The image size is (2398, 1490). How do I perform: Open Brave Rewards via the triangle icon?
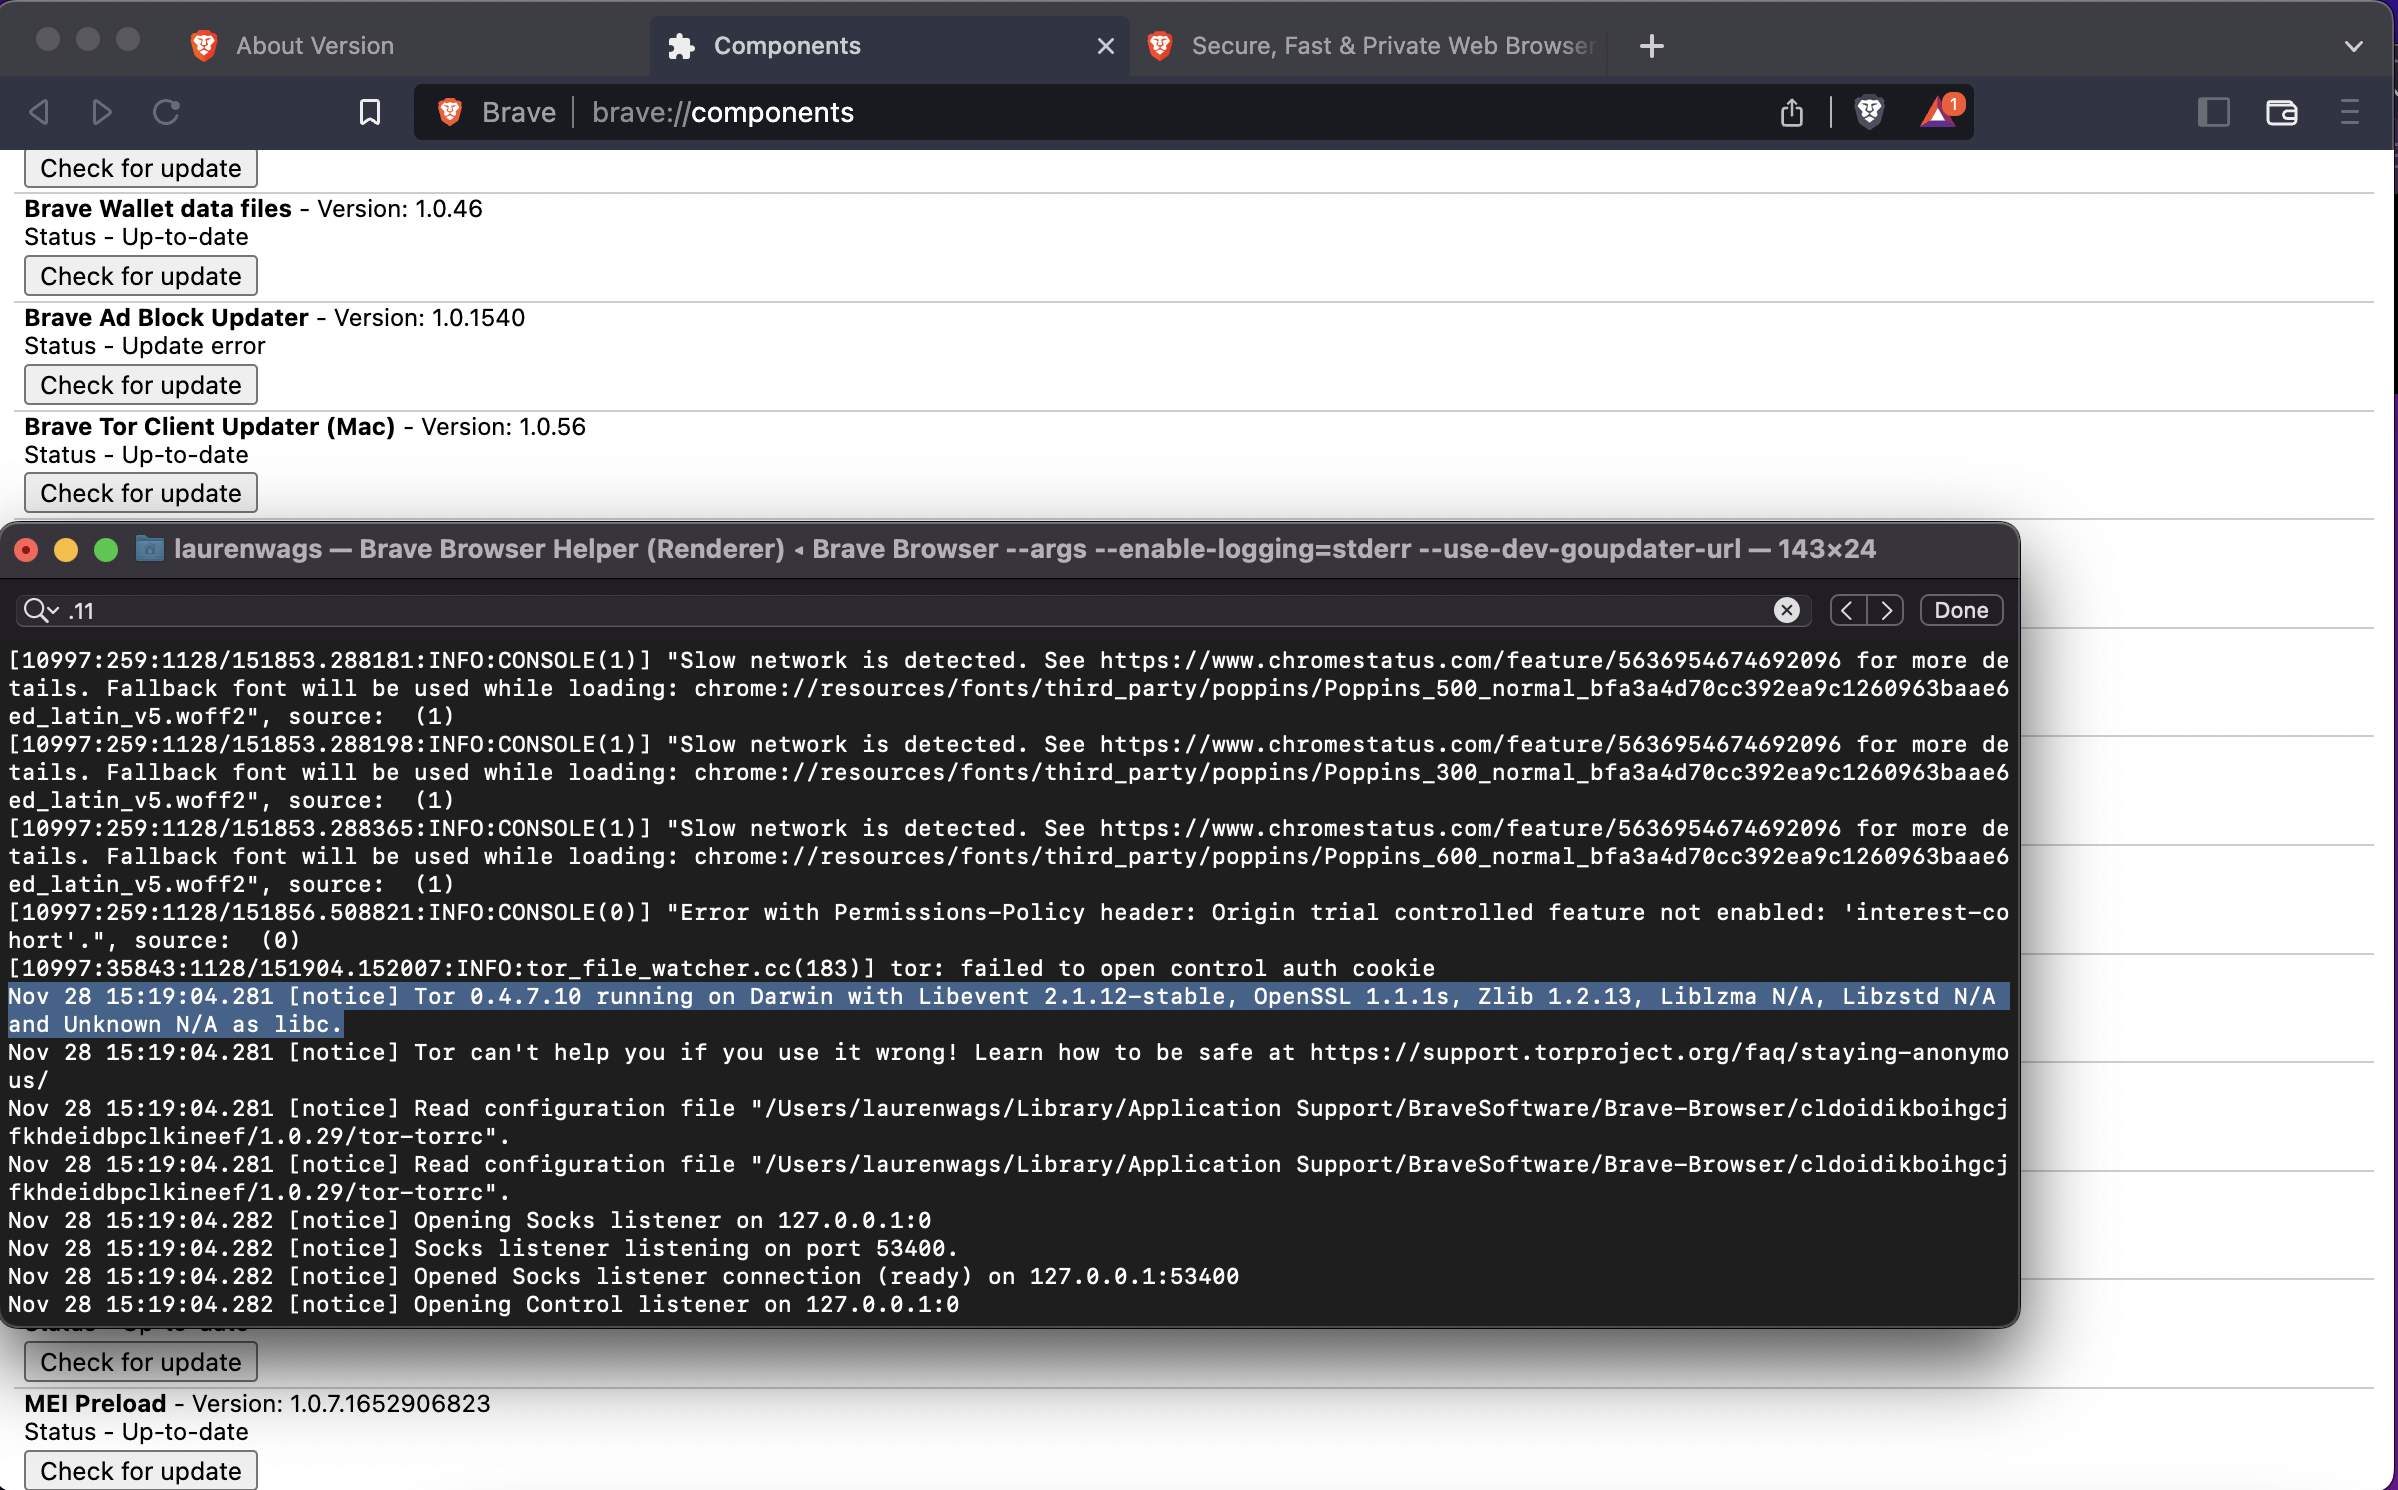tap(1939, 112)
